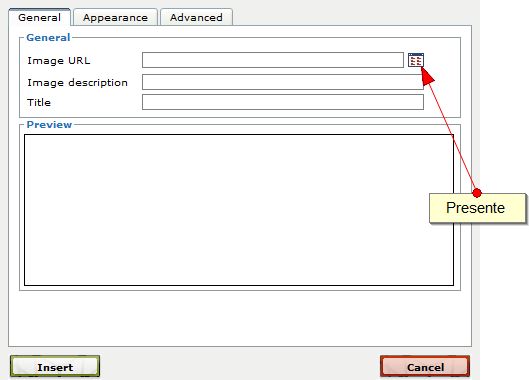The image size is (529, 380).
Task: Click the Cancel button
Action: (x=425, y=366)
